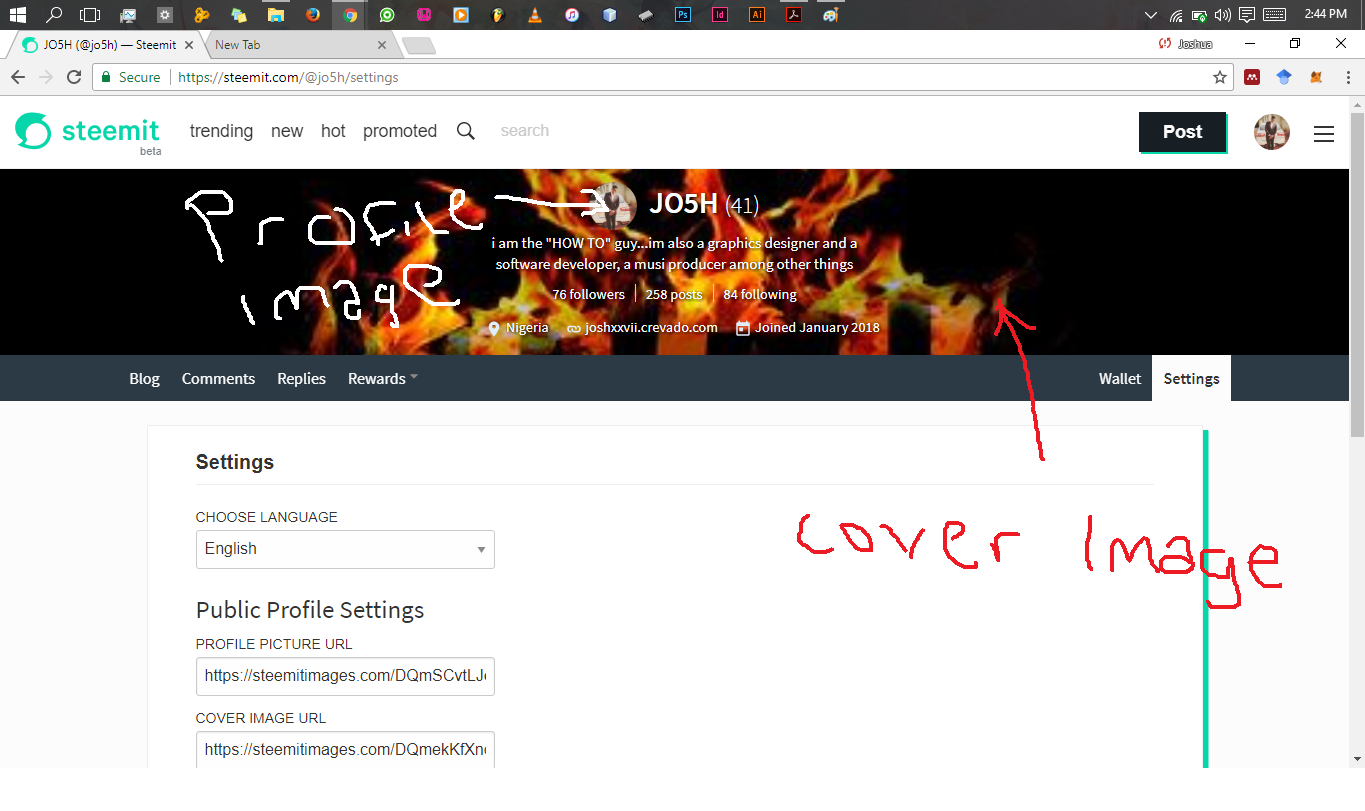The width and height of the screenshot is (1365, 811).
Task: Go to hot posts
Action: click(x=333, y=131)
